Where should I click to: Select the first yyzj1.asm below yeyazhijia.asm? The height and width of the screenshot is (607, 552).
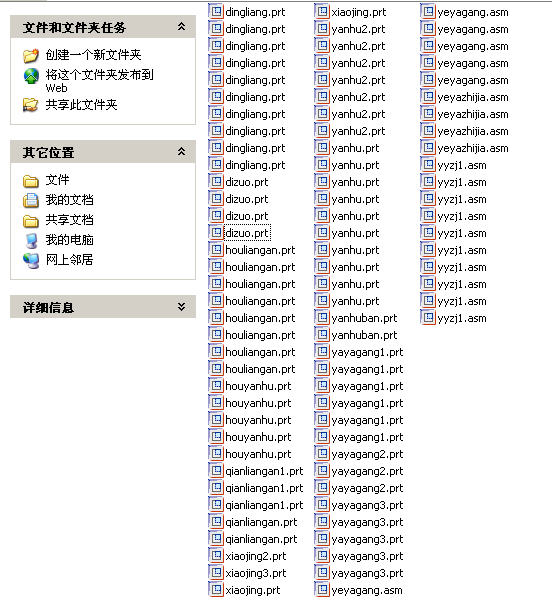[x=462, y=166]
